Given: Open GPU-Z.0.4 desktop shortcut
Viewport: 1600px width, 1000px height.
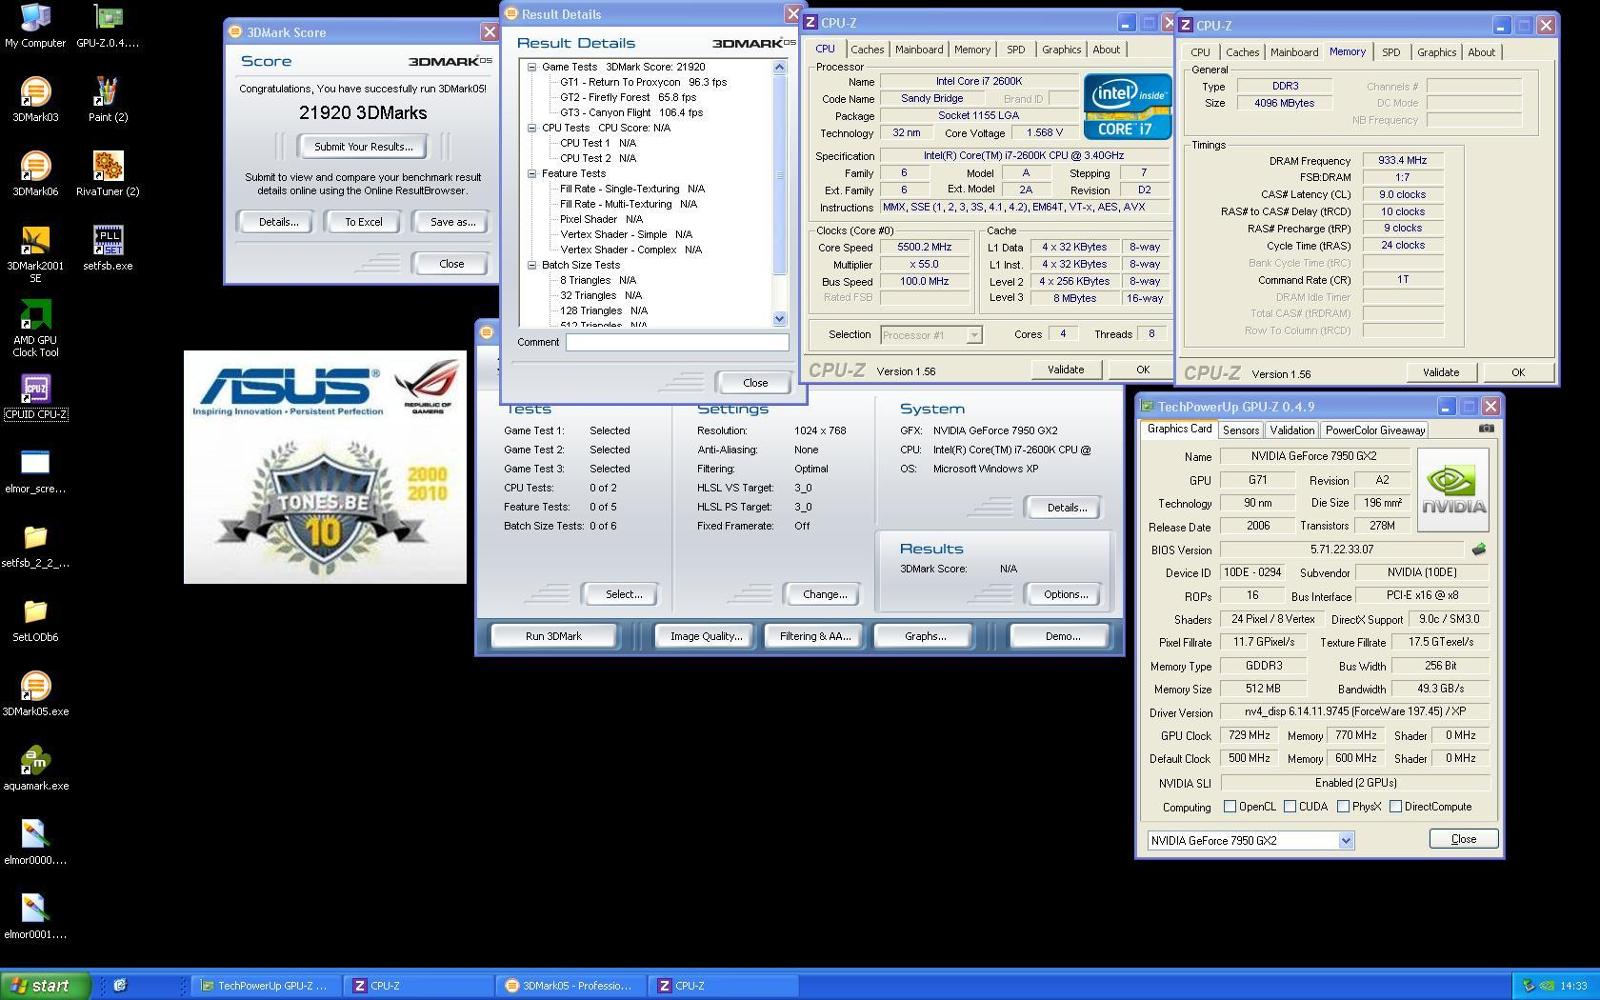Looking at the screenshot, I should pos(107,27).
